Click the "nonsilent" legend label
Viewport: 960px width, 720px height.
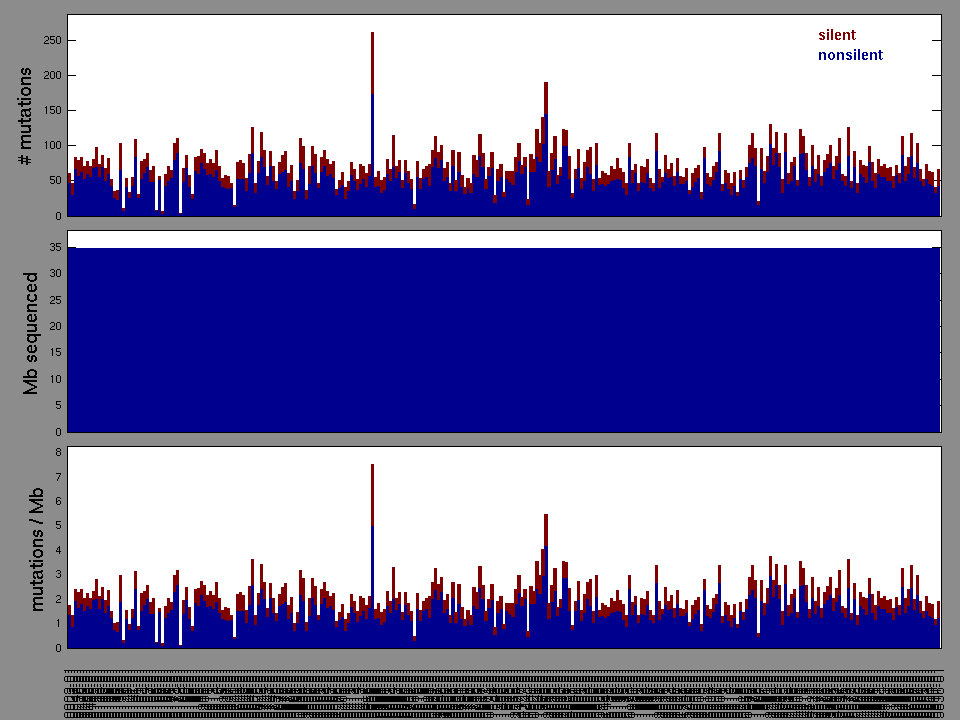(x=850, y=55)
